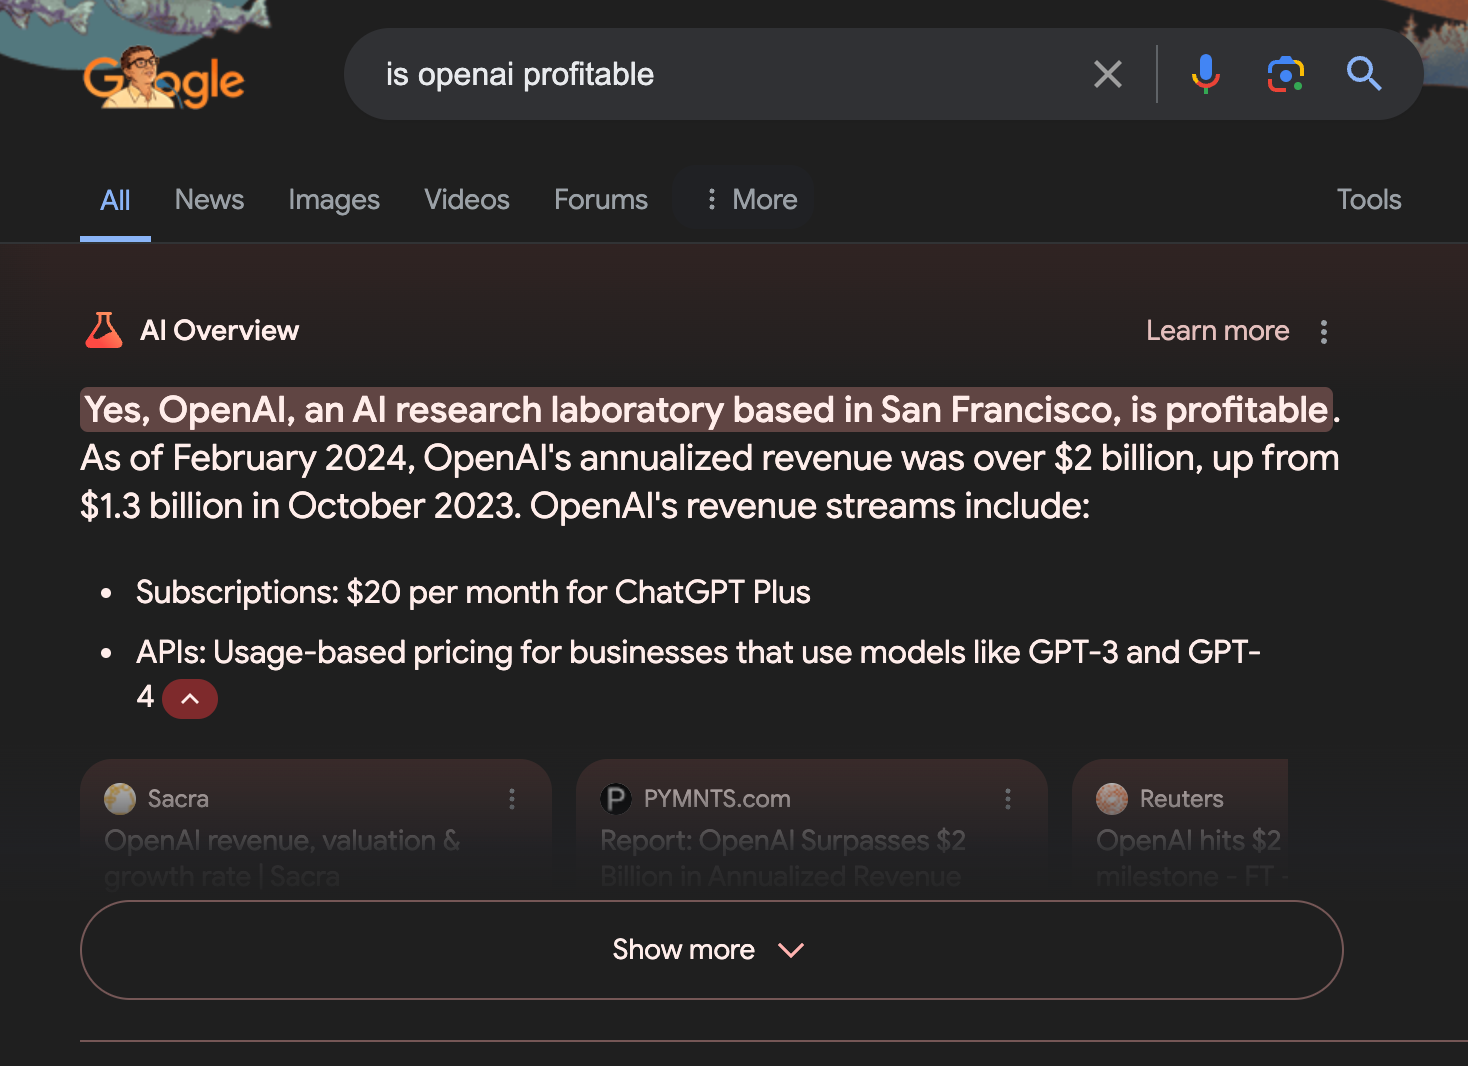Viewport: 1468px width, 1066px height.
Task: Follow the Learn more link
Action: (1217, 331)
